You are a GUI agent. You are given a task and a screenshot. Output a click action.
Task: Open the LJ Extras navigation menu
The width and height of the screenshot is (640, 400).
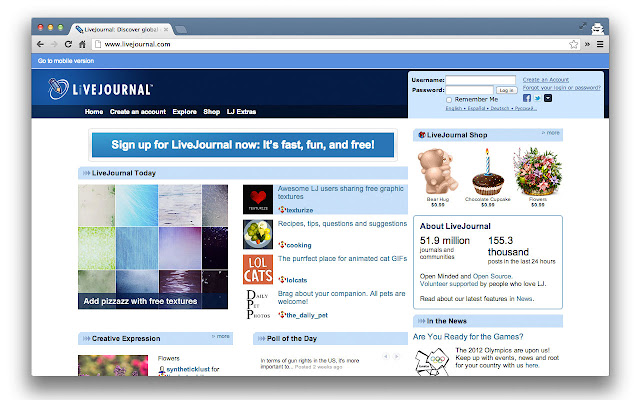(x=241, y=111)
